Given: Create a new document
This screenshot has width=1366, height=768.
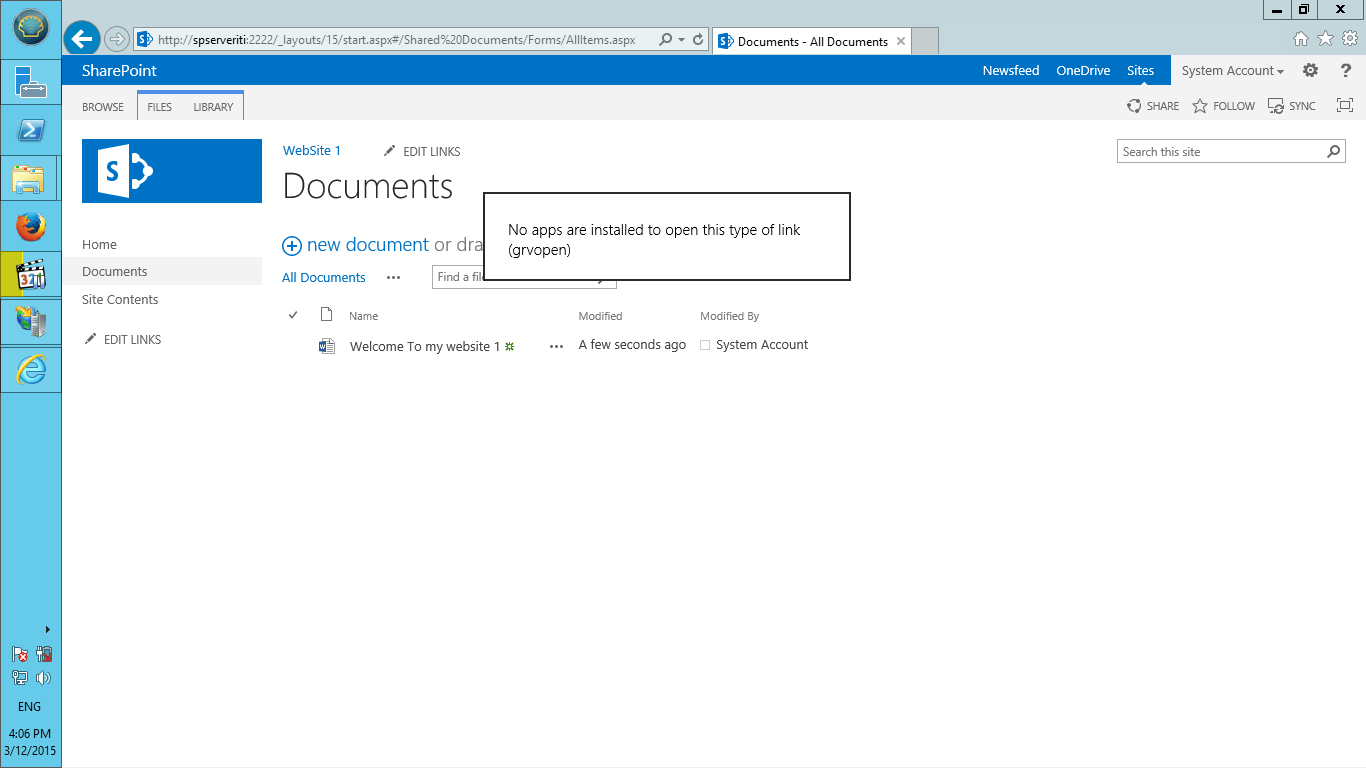Looking at the screenshot, I should (x=356, y=245).
